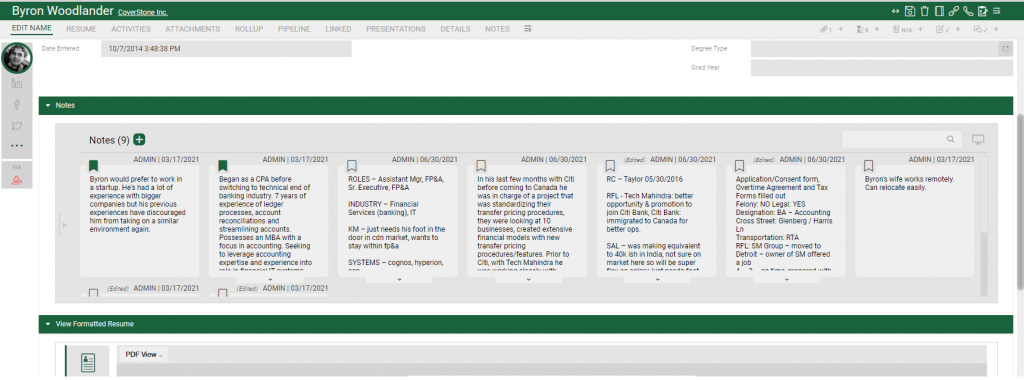This screenshot has height=380, width=1024.
Task: Collapse the Notes section header
Action: coord(48,105)
